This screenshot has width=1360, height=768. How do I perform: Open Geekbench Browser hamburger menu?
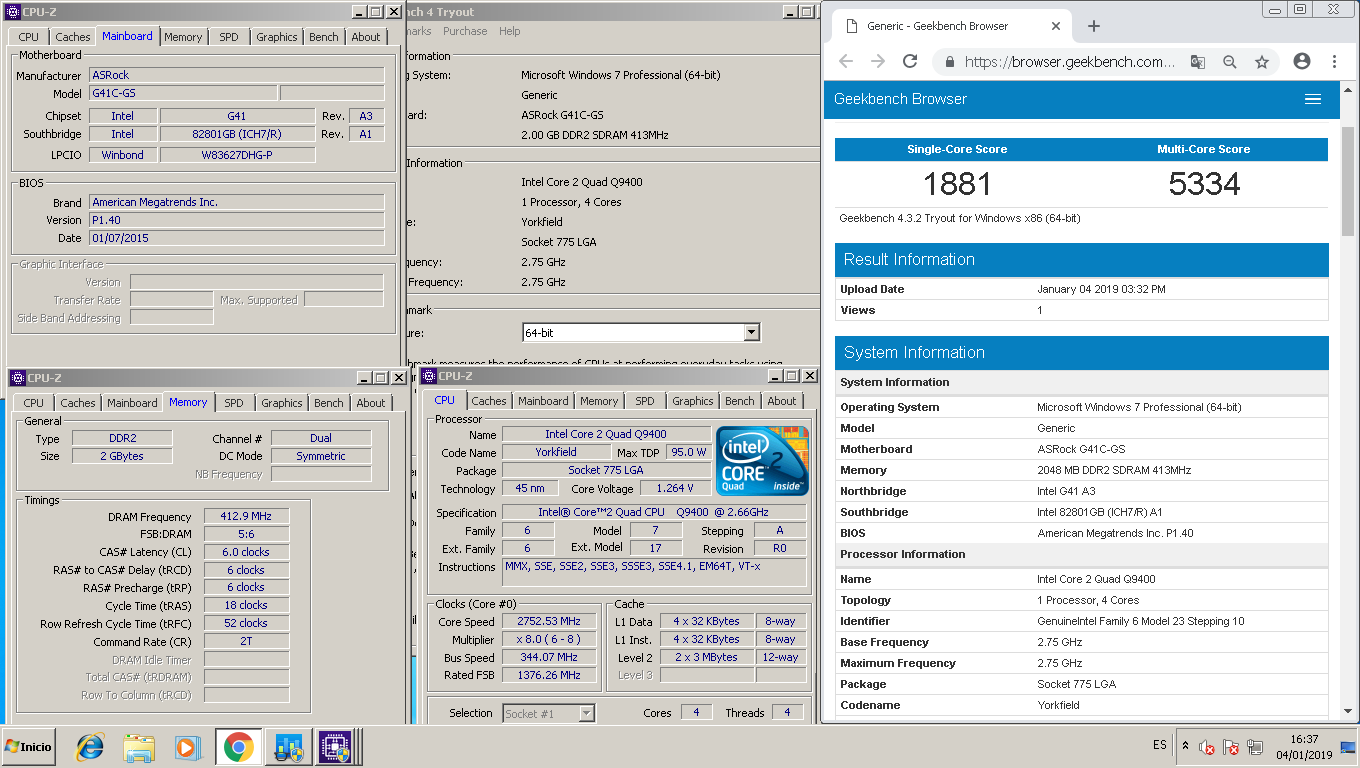[x=1313, y=99]
